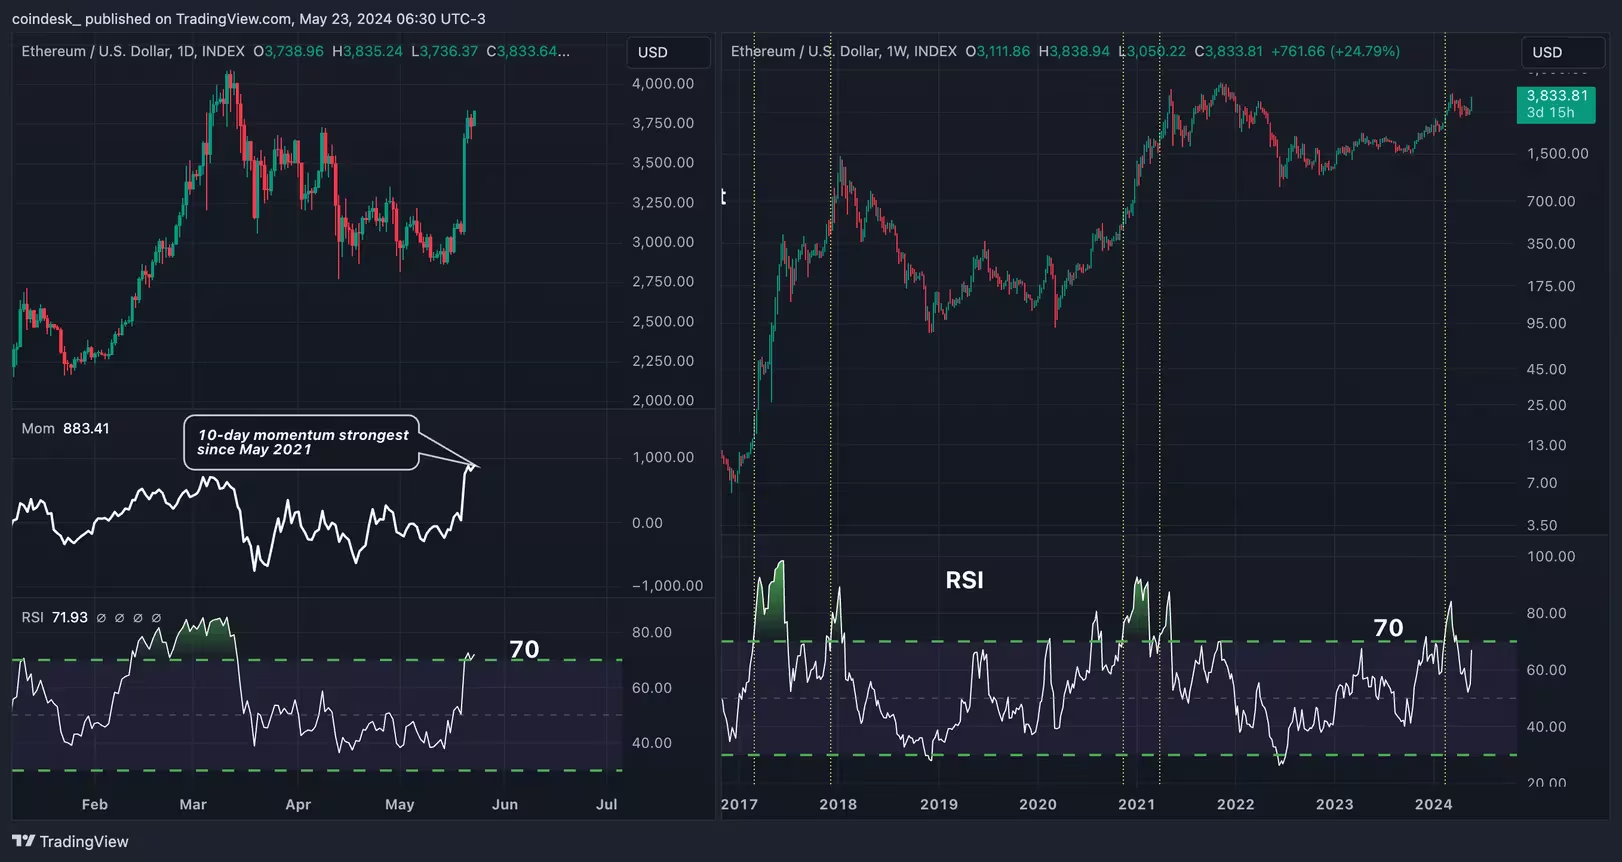Click the Jun label on daily time axis
This screenshot has height=862, width=1622.
(x=505, y=804)
